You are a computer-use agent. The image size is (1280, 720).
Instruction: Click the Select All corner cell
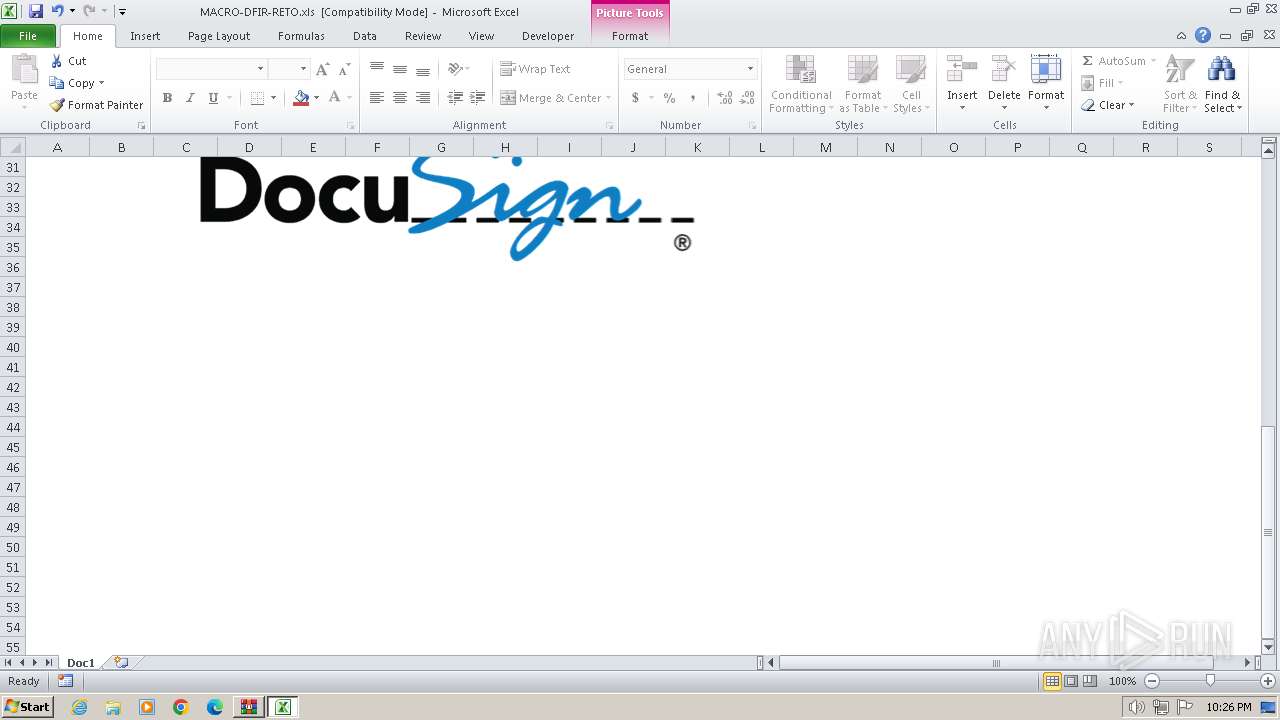coord(13,147)
